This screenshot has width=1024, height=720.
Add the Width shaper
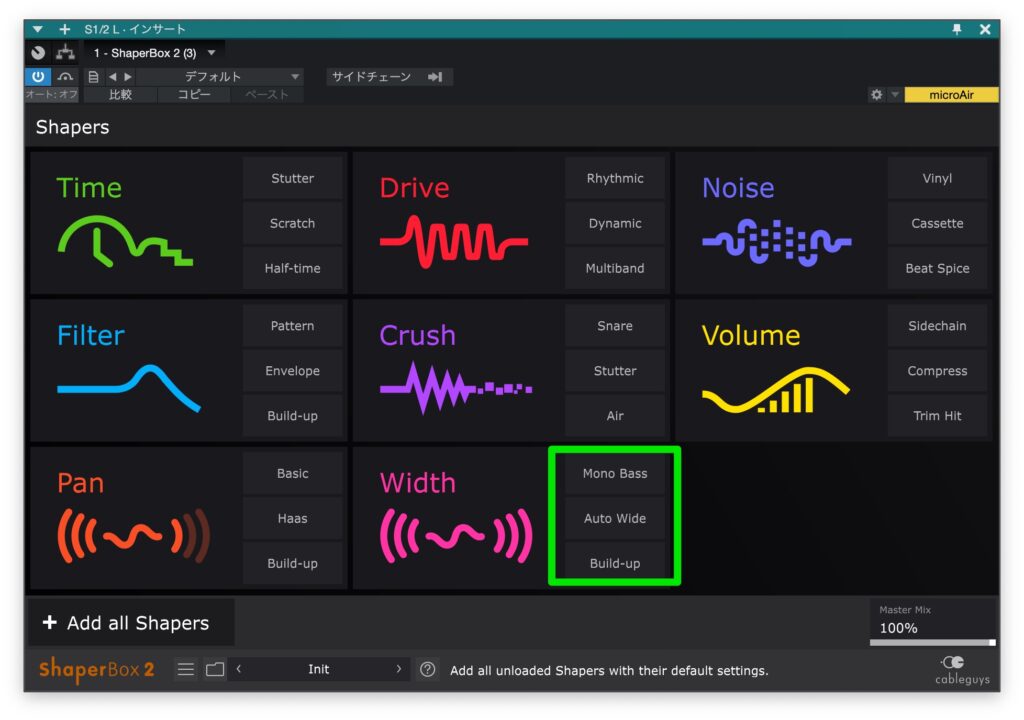pos(452,518)
